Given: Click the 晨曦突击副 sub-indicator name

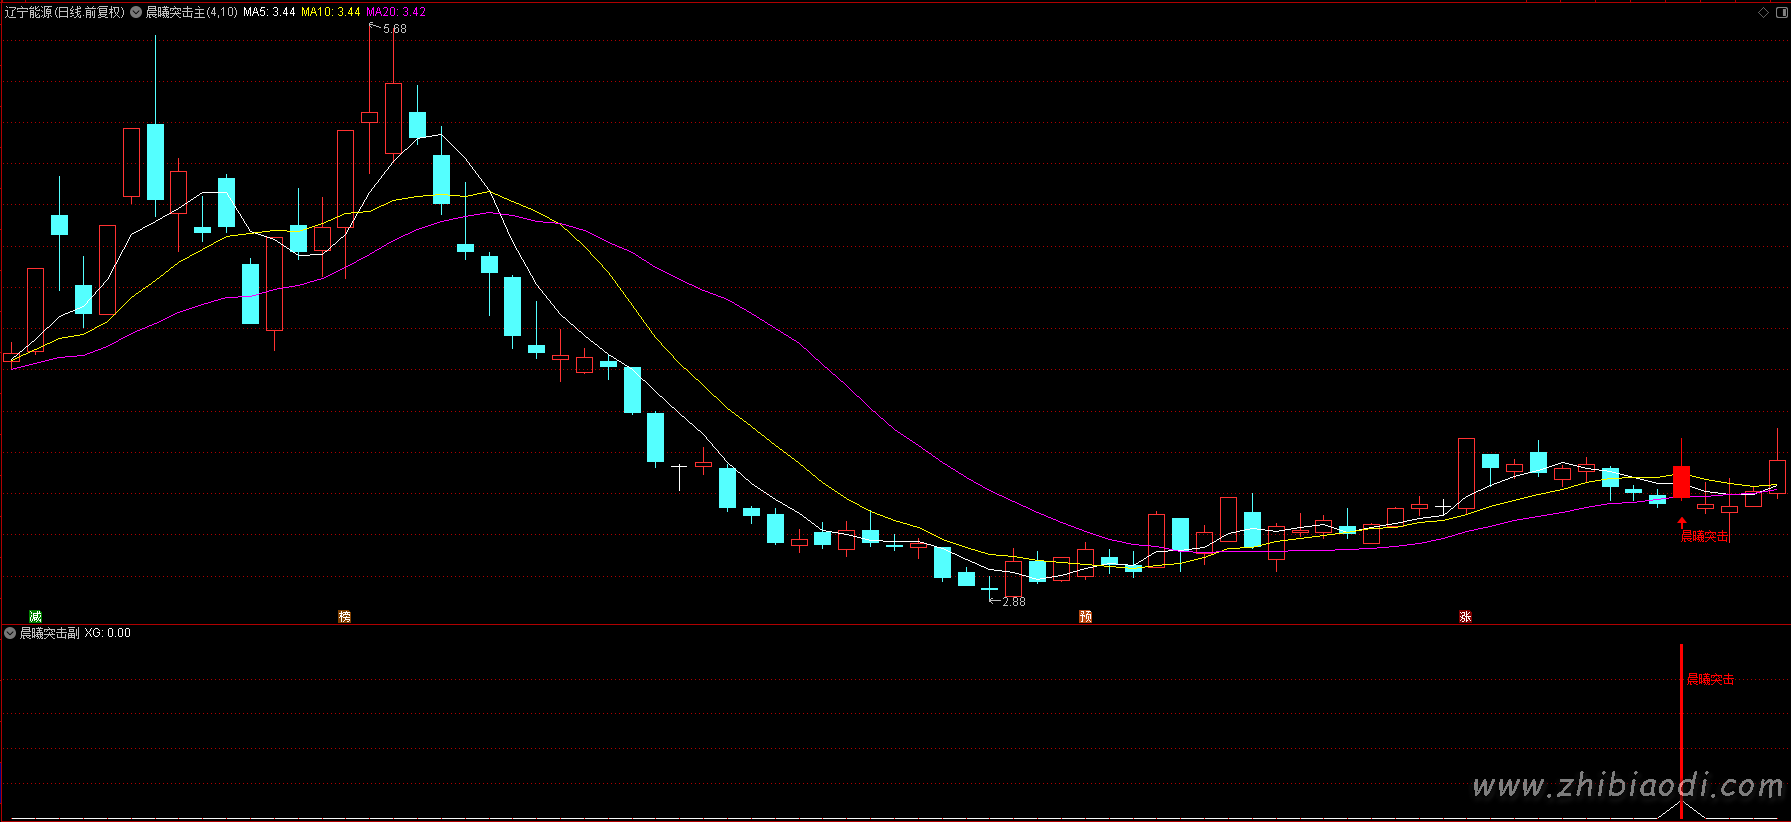Looking at the screenshot, I should (x=50, y=633).
